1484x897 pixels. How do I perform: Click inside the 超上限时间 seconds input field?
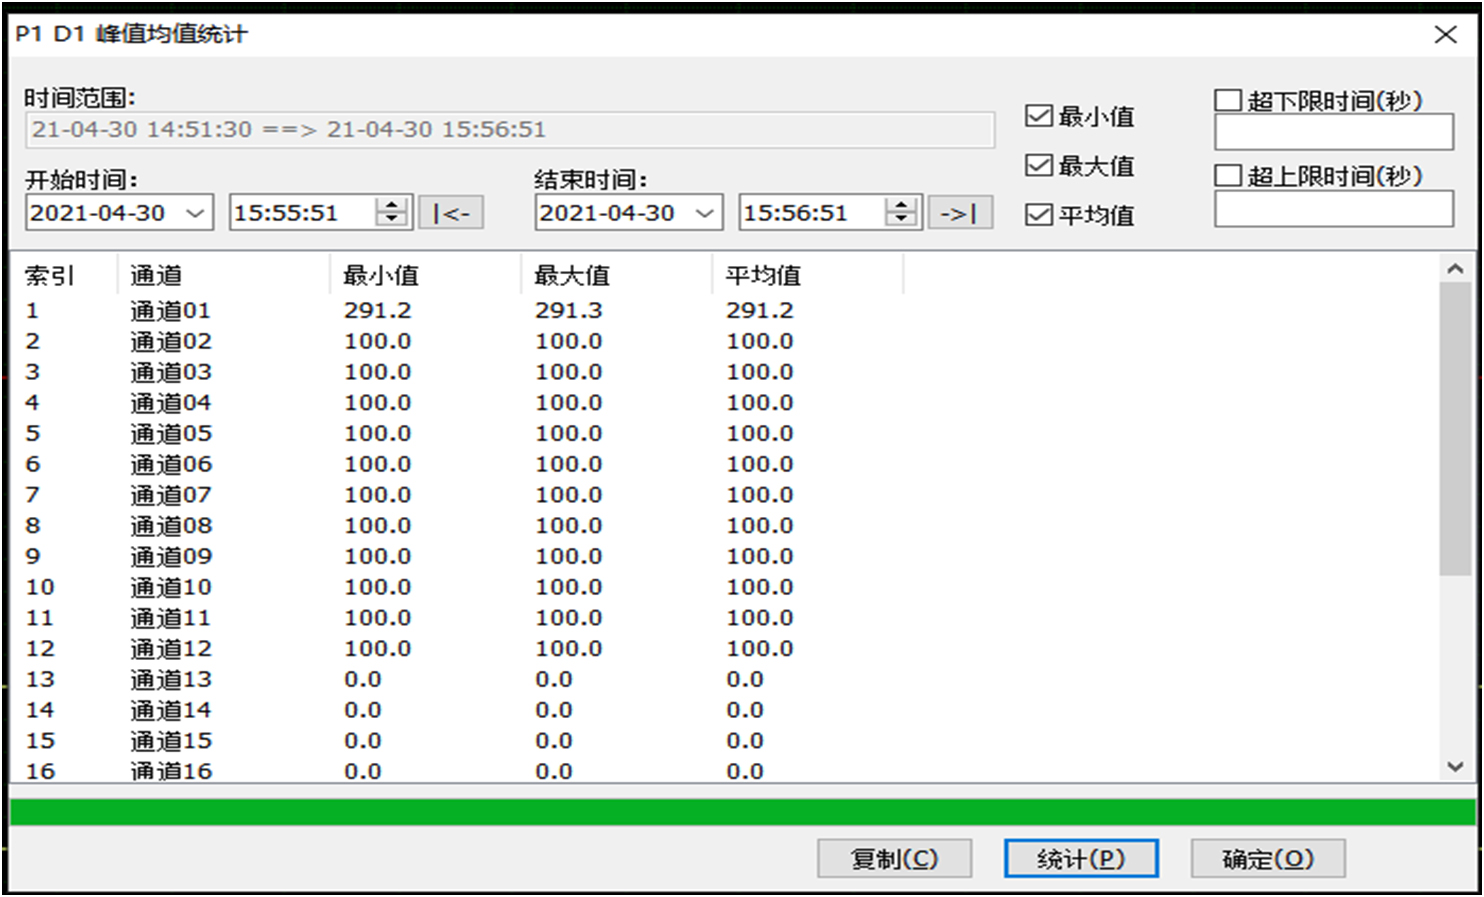[1332, 208]
